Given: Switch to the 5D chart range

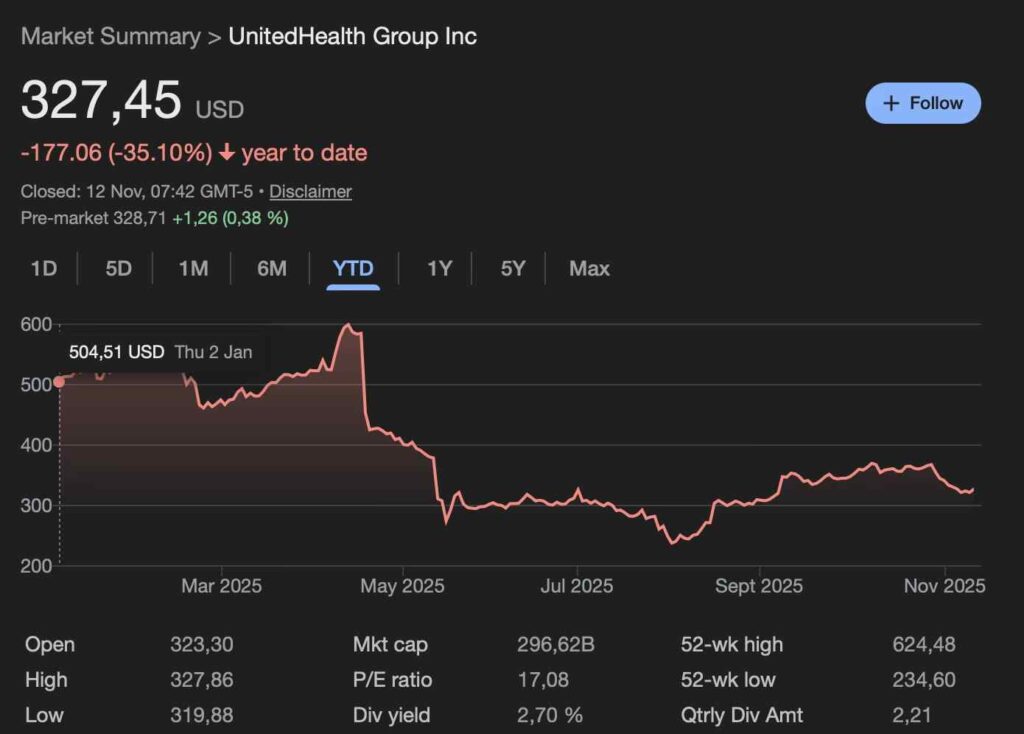Looking at the screenshot, I should (x=118, y=268).
